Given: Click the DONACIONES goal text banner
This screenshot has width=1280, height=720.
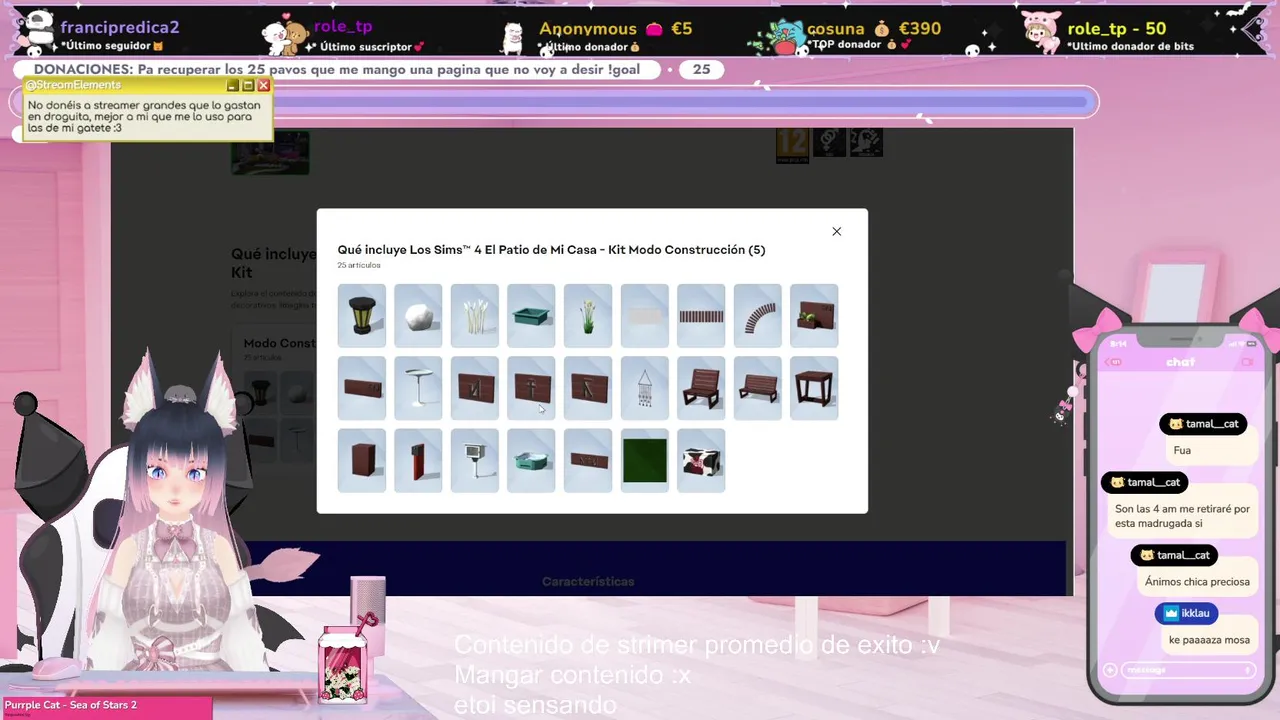Looking at the screenshot, I should (x=337, y=70).
